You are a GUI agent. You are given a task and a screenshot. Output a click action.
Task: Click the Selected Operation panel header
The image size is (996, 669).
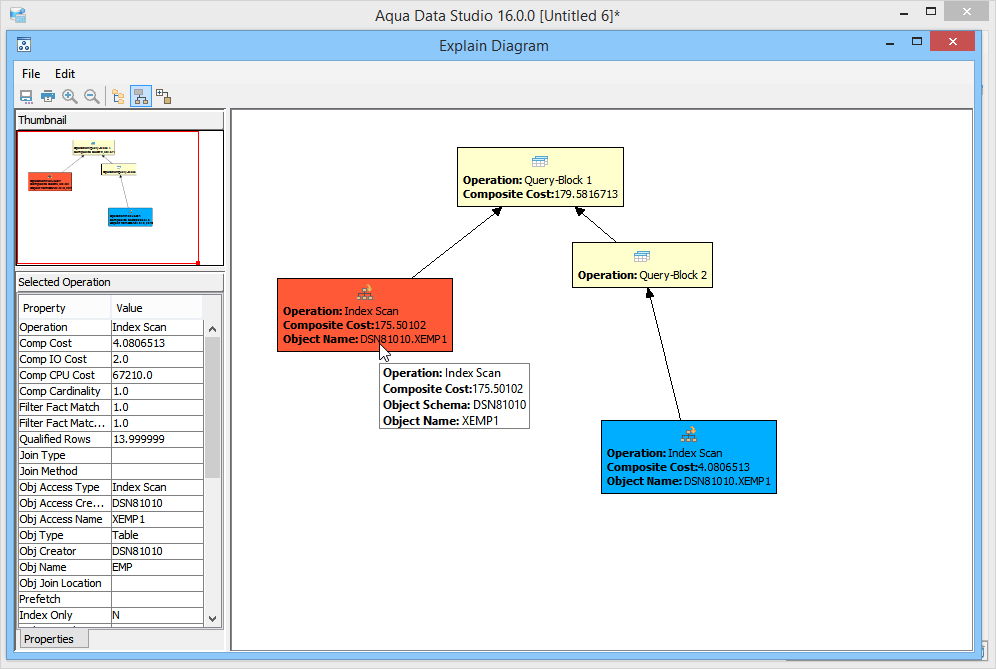[x=119, y=282]
